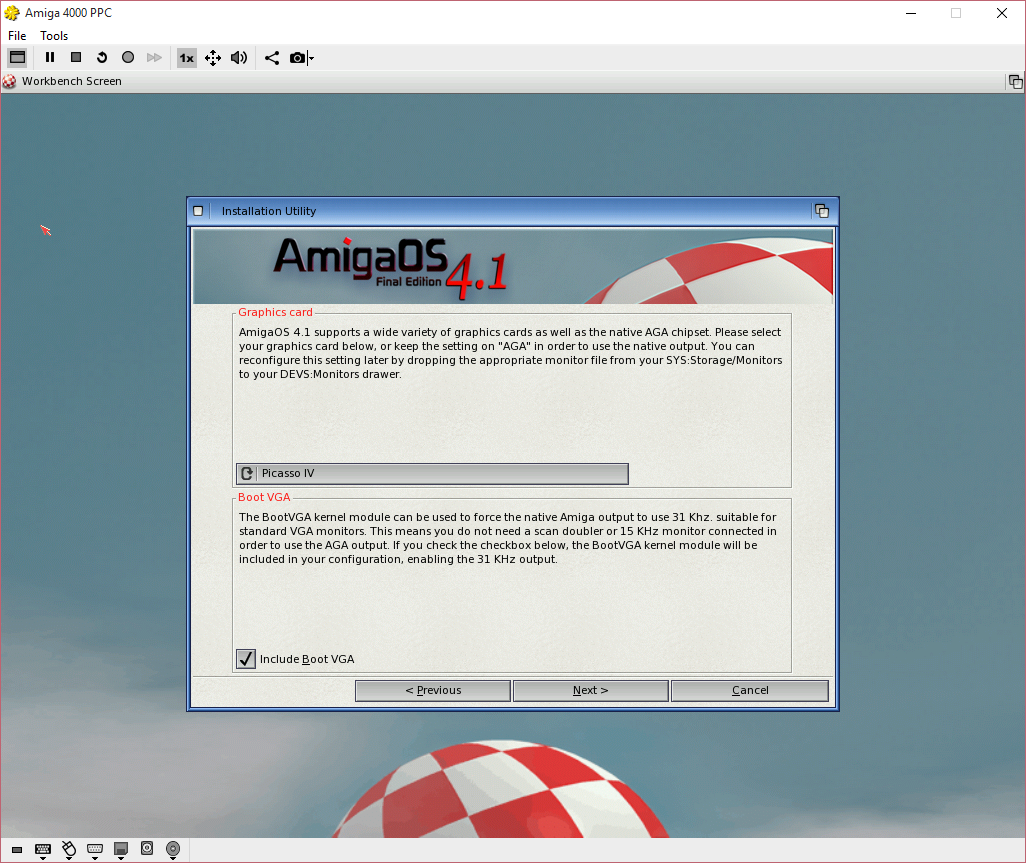
Task: Click the four-arrow move icon
Action: tap(213, 58)
